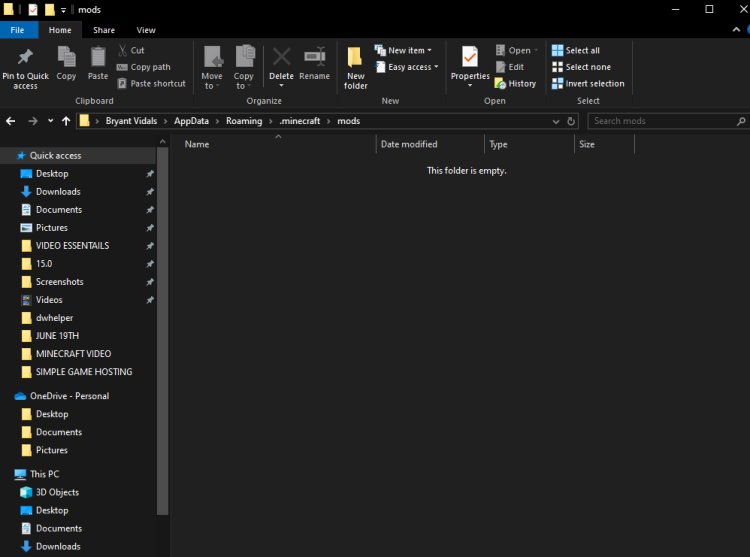
Task: Open the File tab
Action: (x=17, y=30)
